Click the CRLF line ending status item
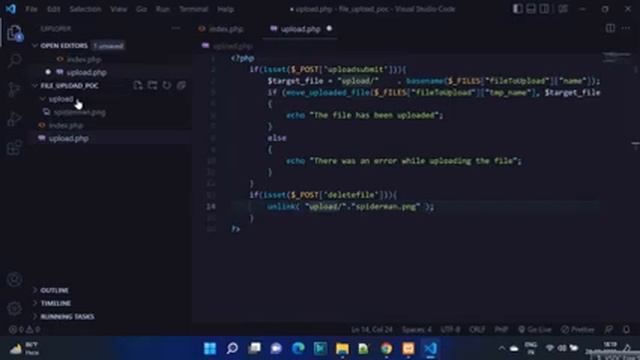Image resolution: width=640 pixels, height=360 pixels. [477, 329]
